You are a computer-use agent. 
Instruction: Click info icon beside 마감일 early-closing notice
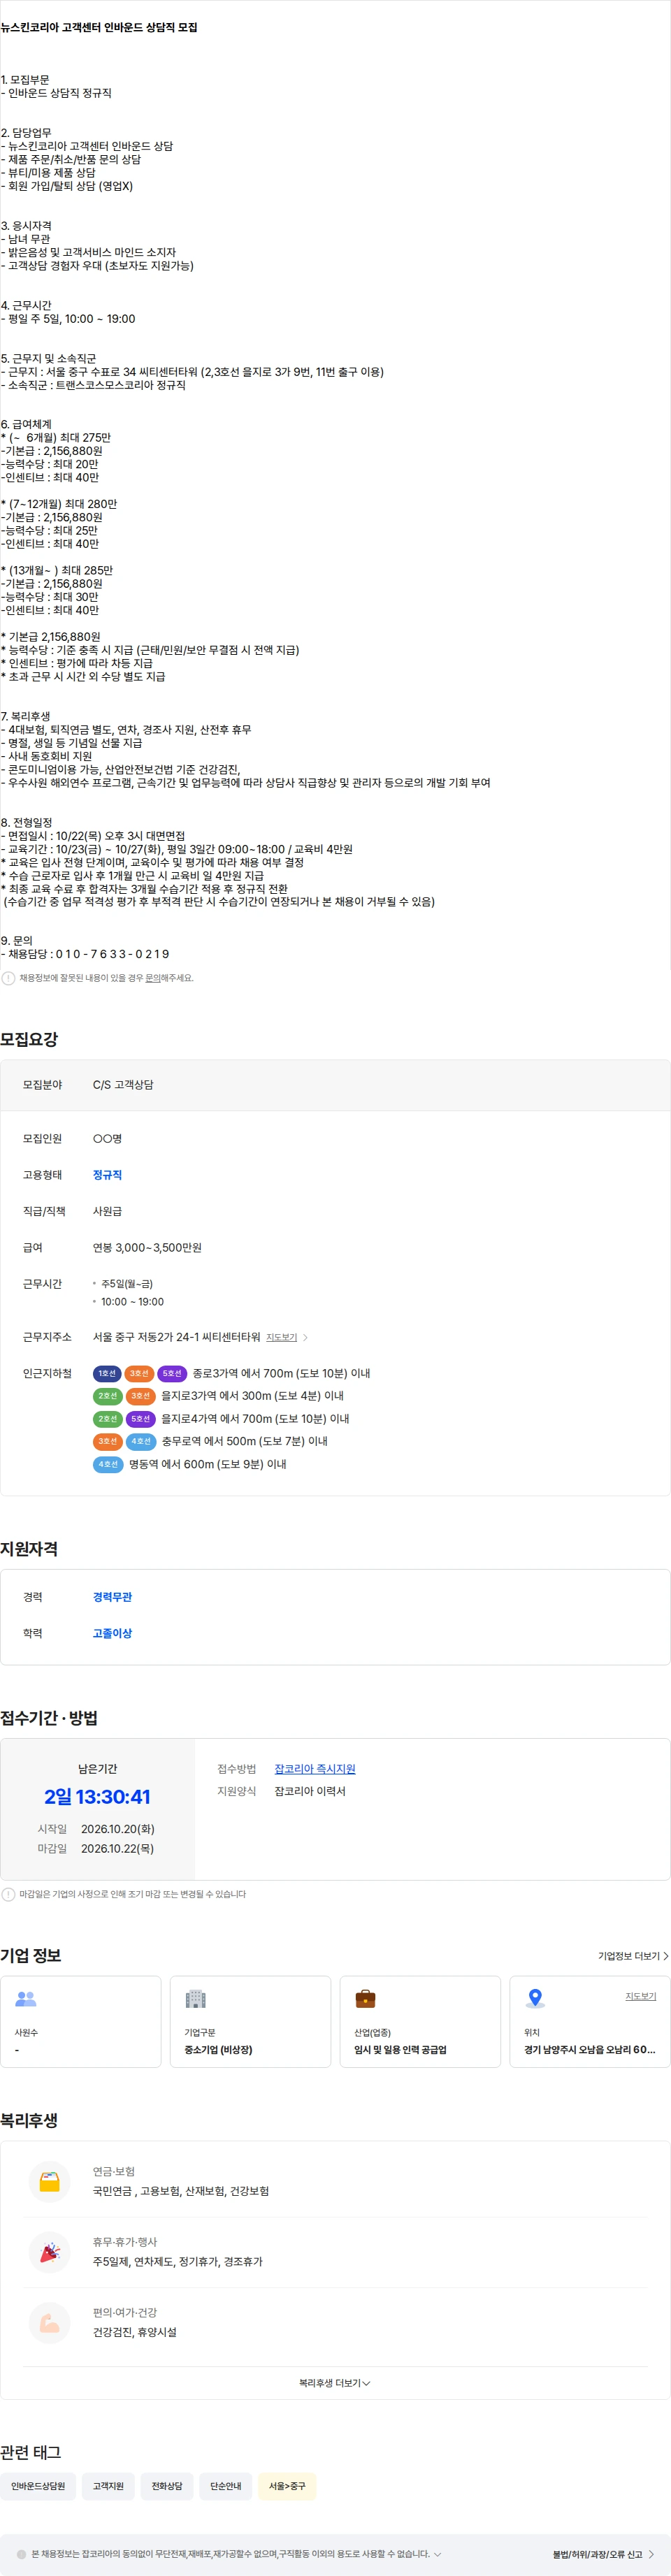coord(8,1894)
